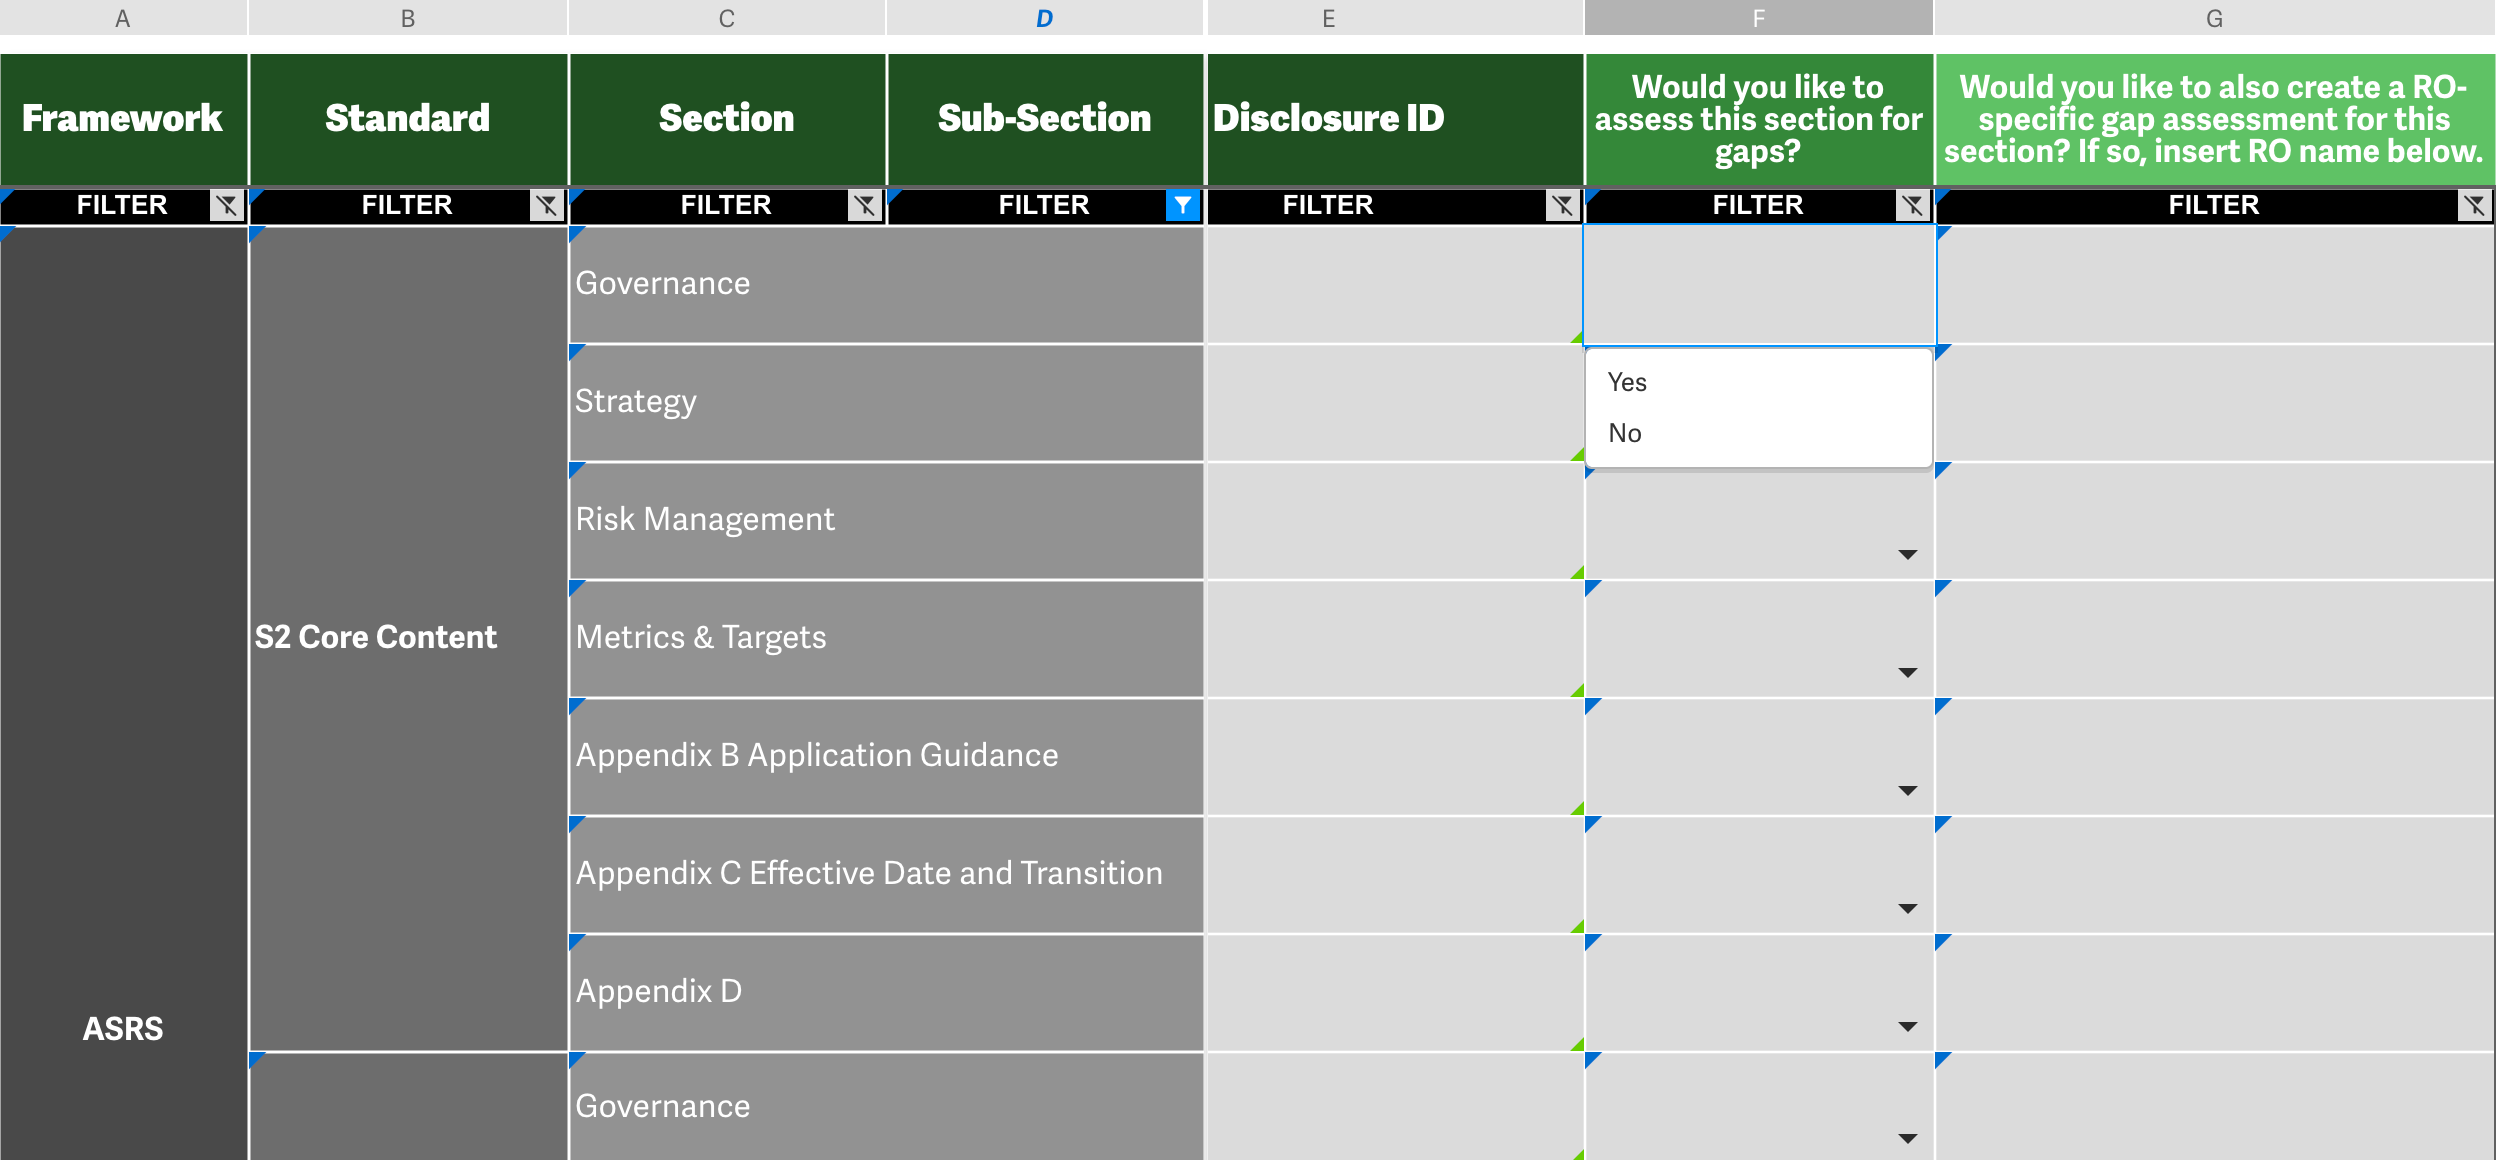
Task: Select column C header
Action: [x=727, y=18]
